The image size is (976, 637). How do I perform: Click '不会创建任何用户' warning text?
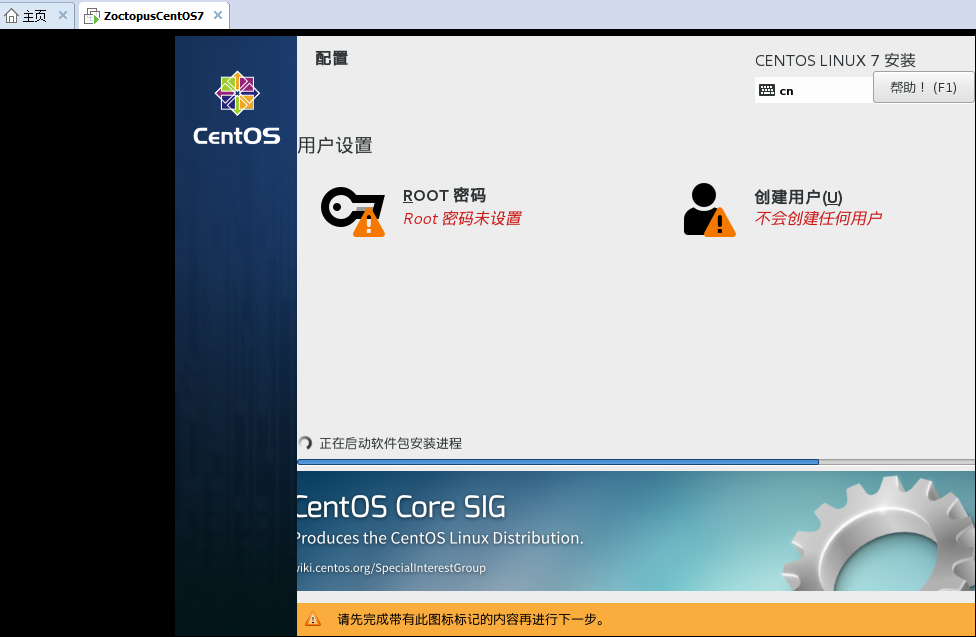818,219
